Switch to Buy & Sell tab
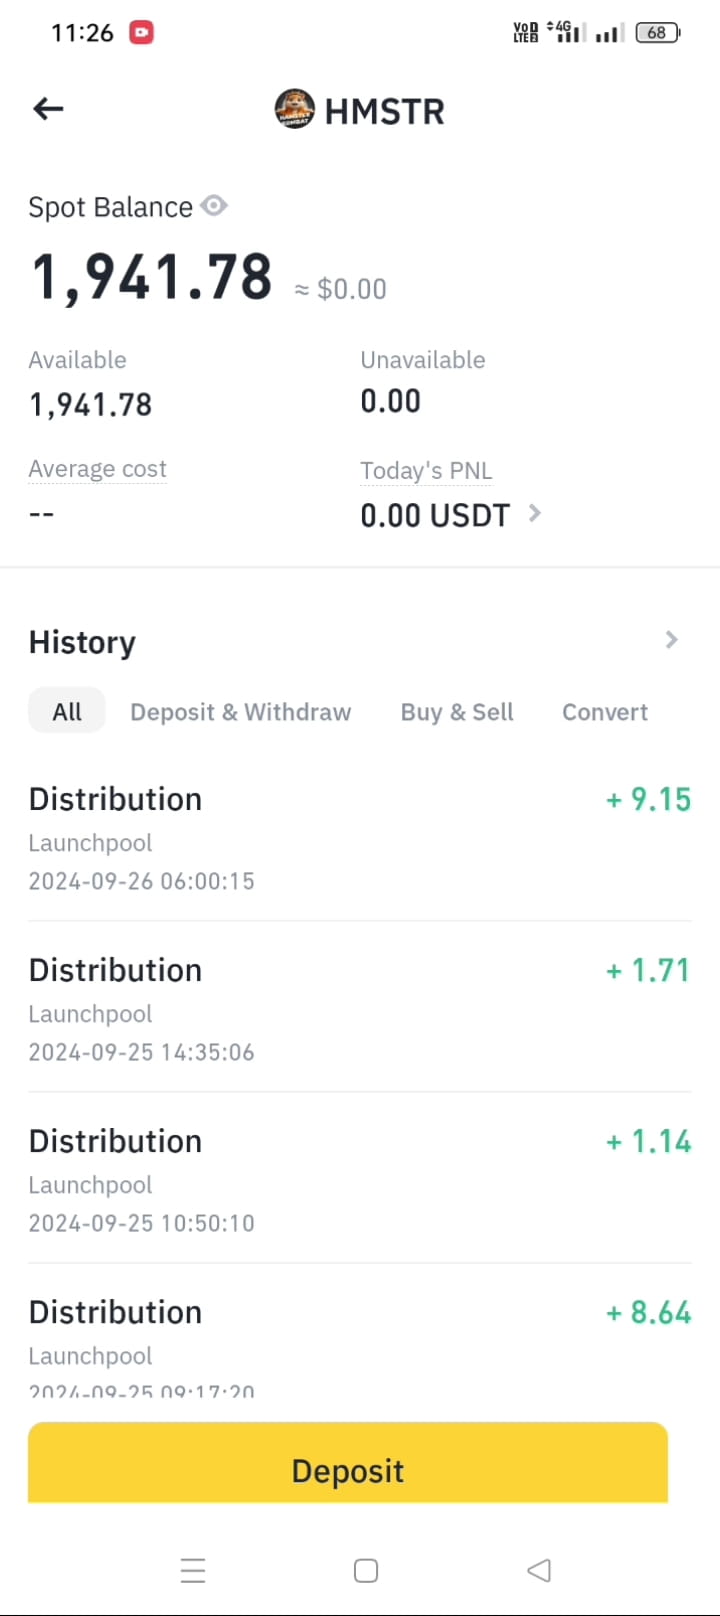720x1616 pixels. point(457,712)
